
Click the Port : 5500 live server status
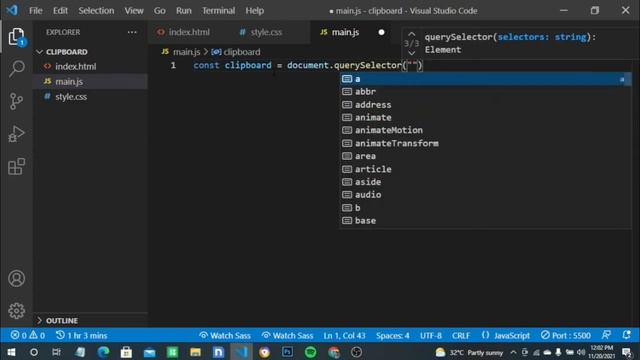coord(566,336)
